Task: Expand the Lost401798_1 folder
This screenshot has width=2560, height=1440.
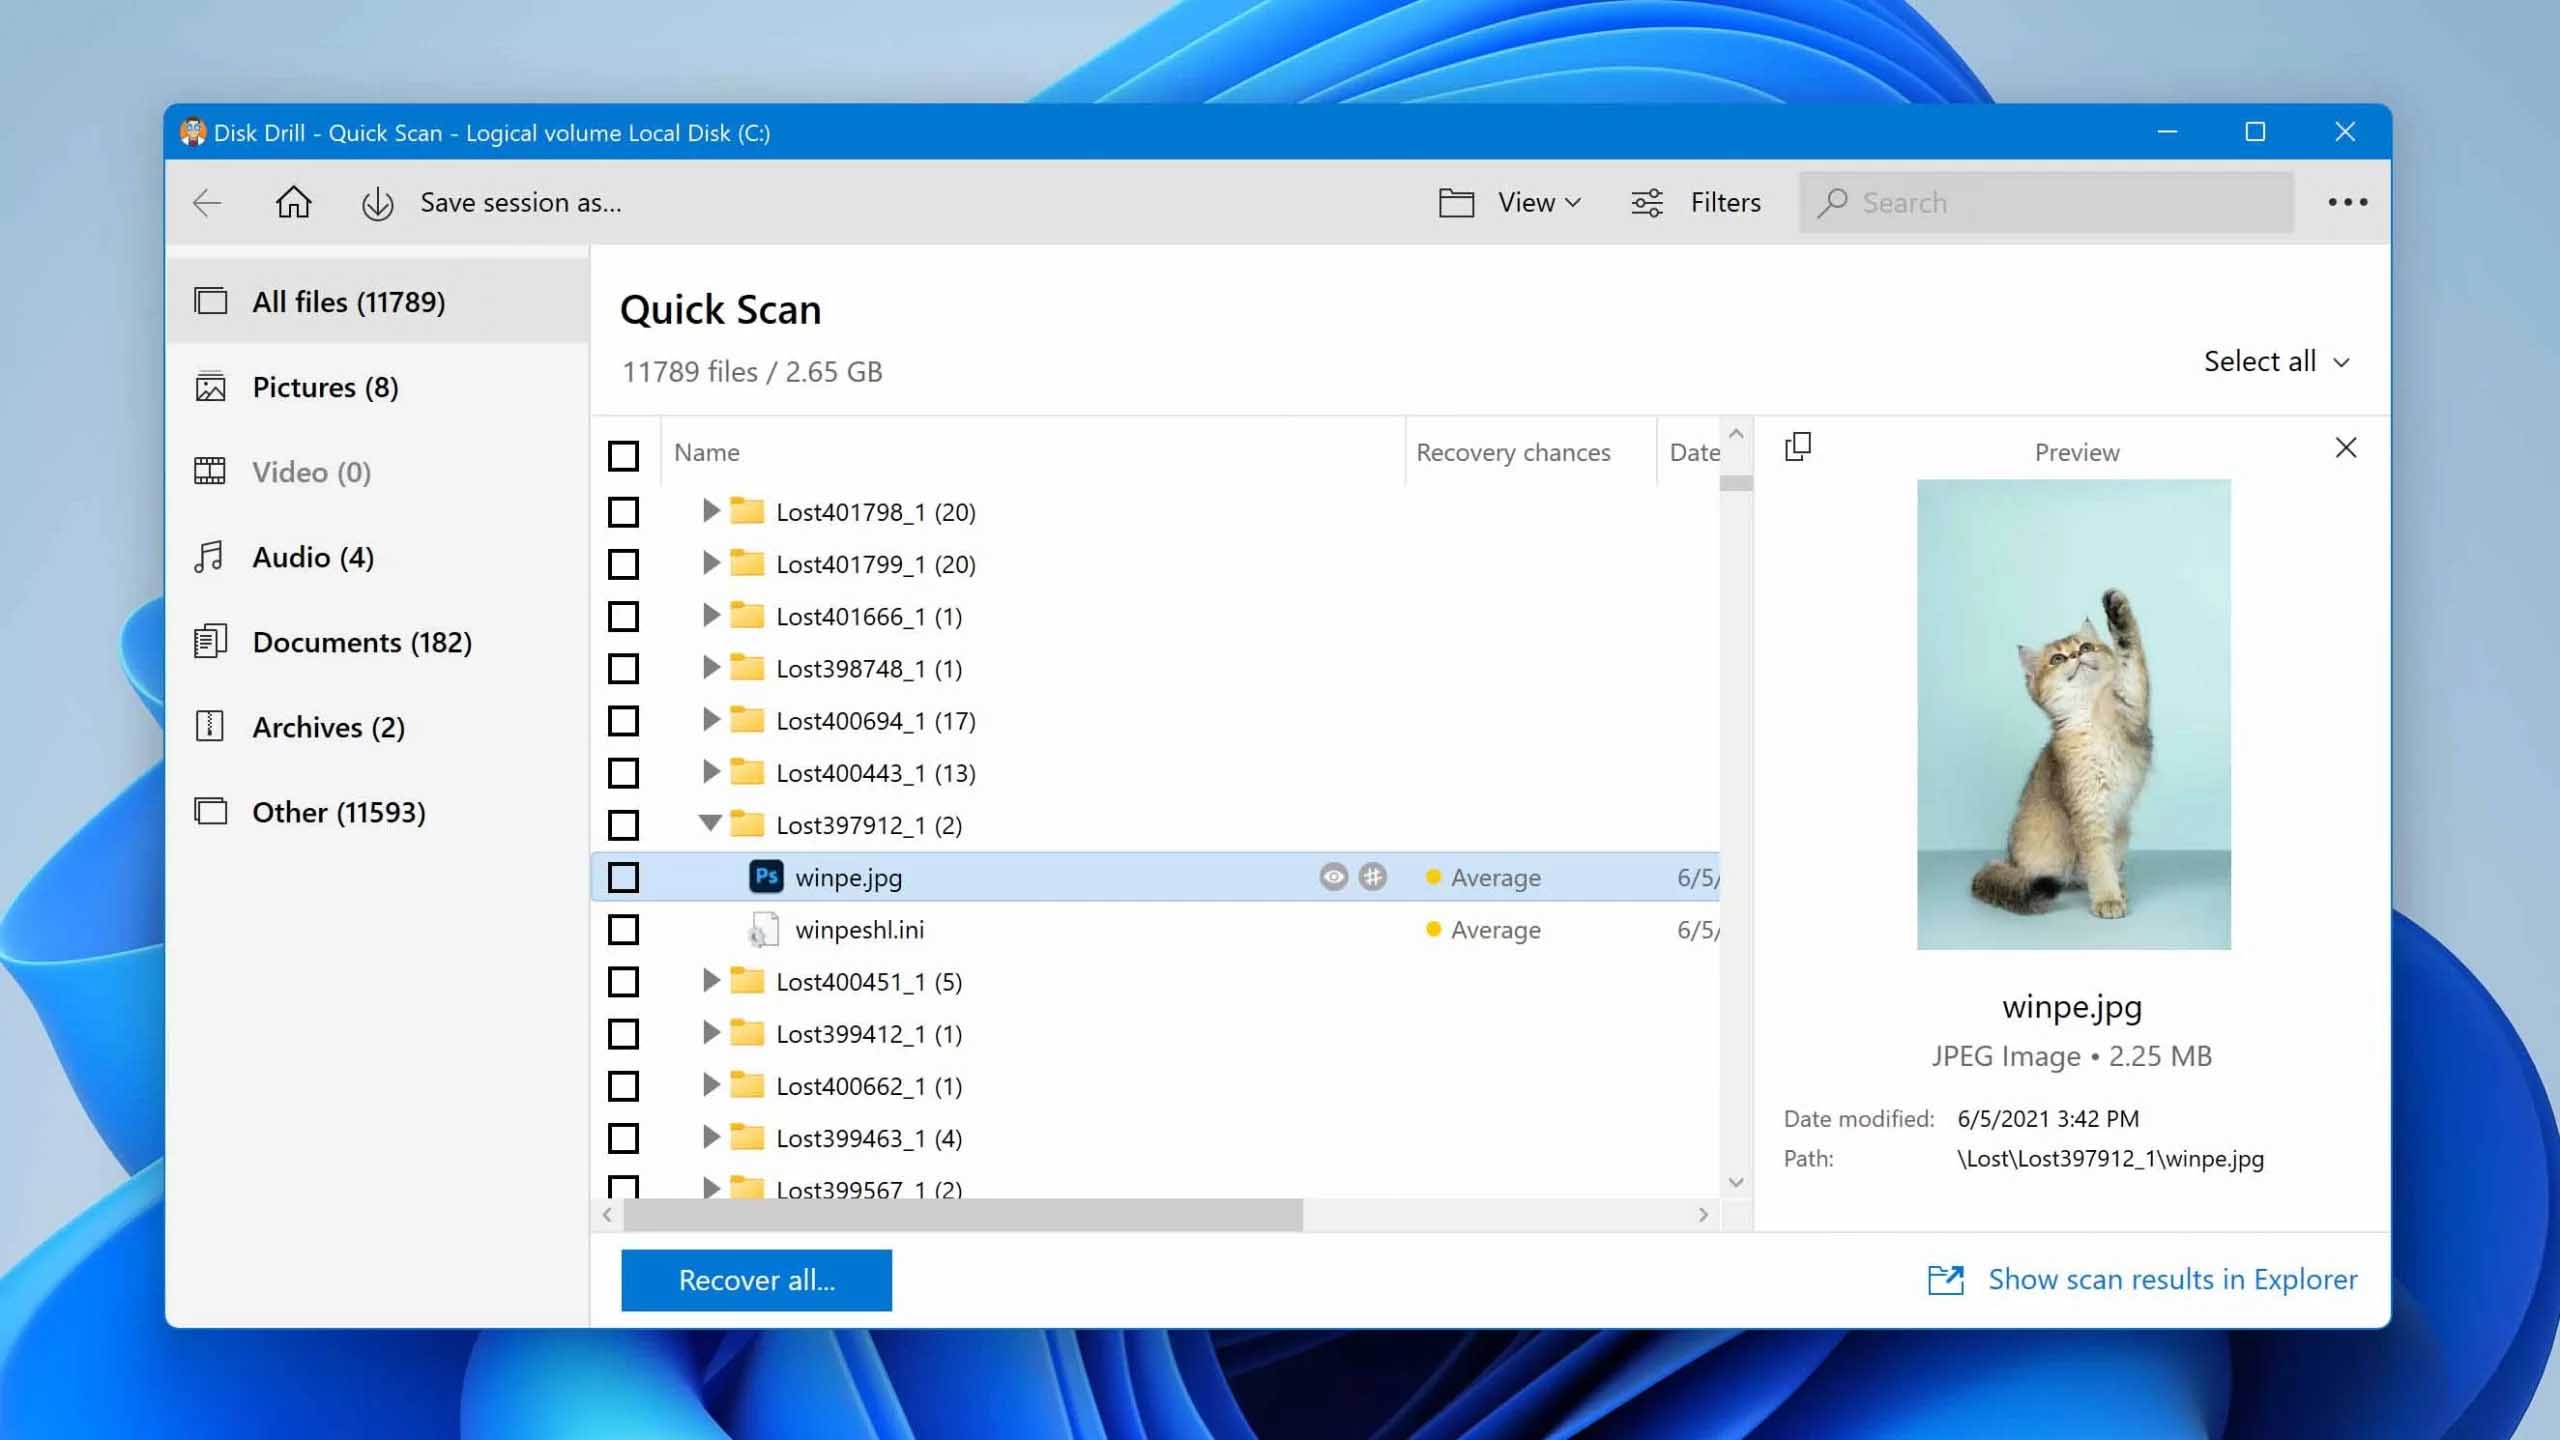Action: point(710,511)
